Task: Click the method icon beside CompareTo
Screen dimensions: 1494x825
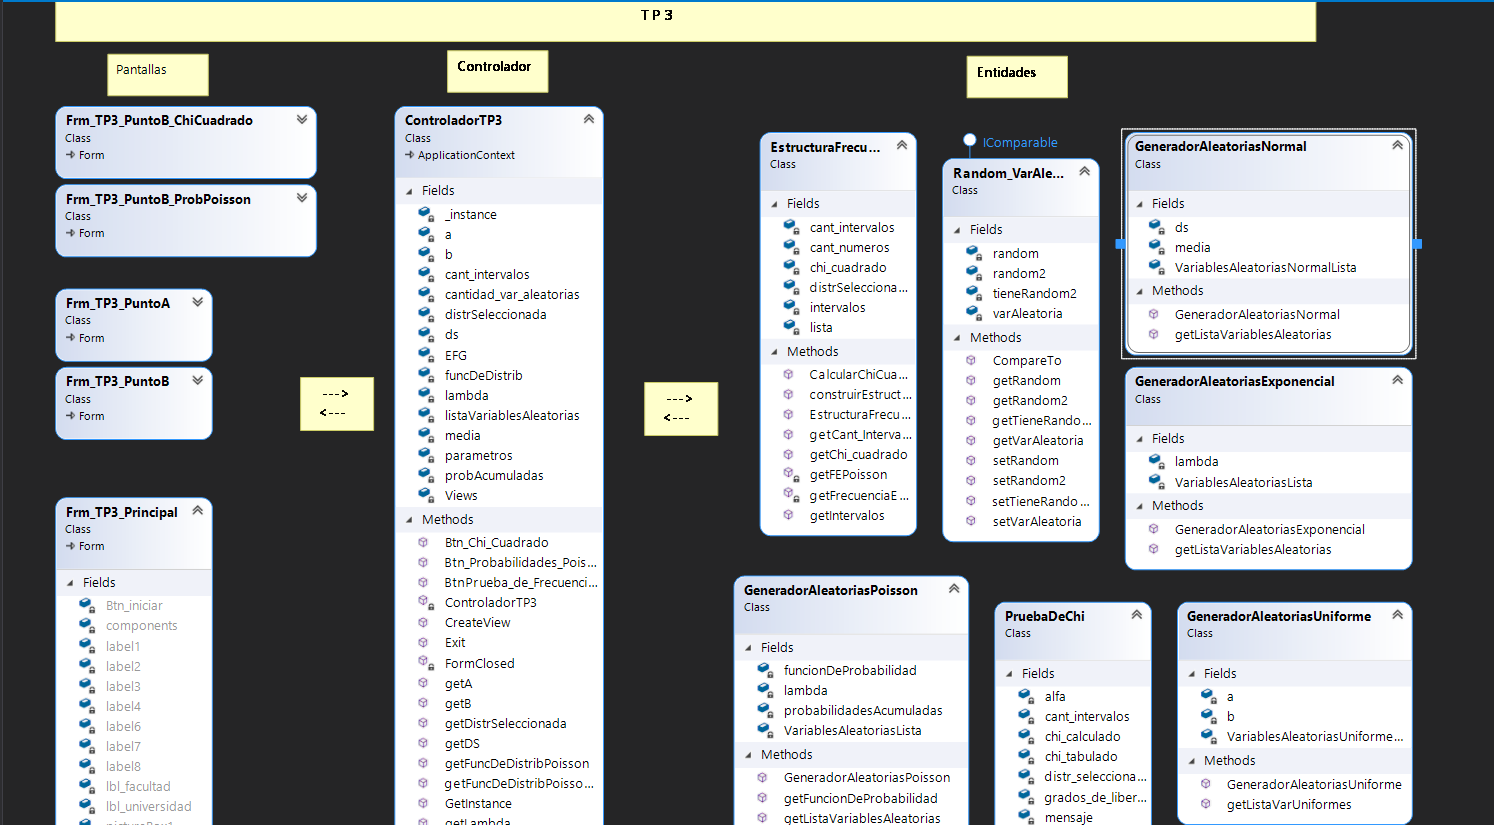Action: pyautogui.click(x=971, y=361)
